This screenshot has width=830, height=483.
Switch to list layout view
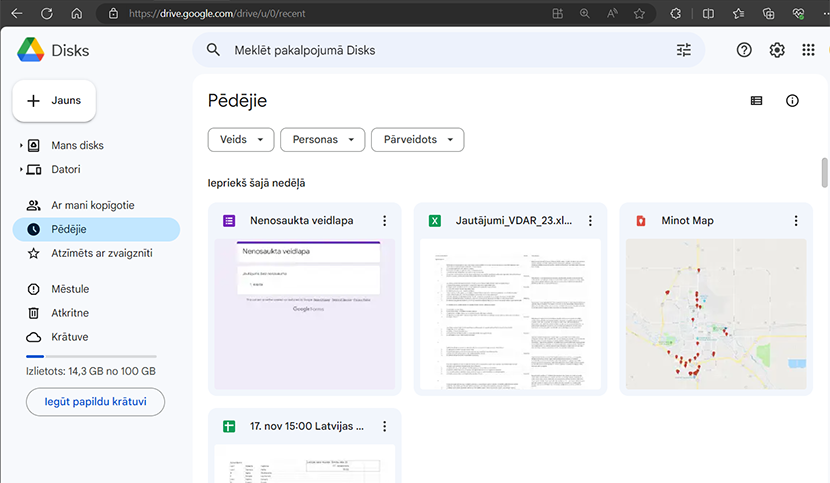pos(756,101)
